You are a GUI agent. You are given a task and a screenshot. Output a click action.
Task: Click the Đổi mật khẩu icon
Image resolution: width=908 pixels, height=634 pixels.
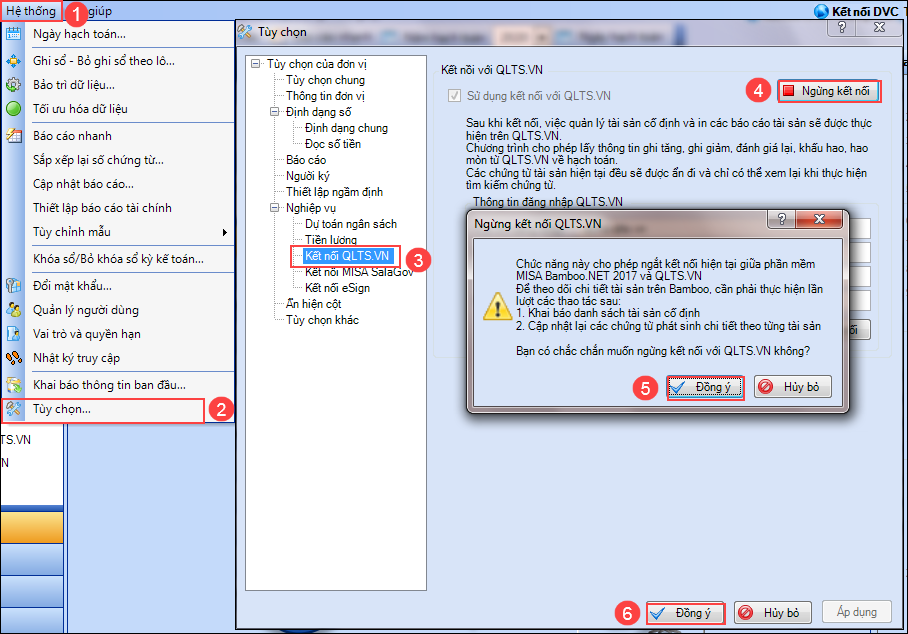13,286
